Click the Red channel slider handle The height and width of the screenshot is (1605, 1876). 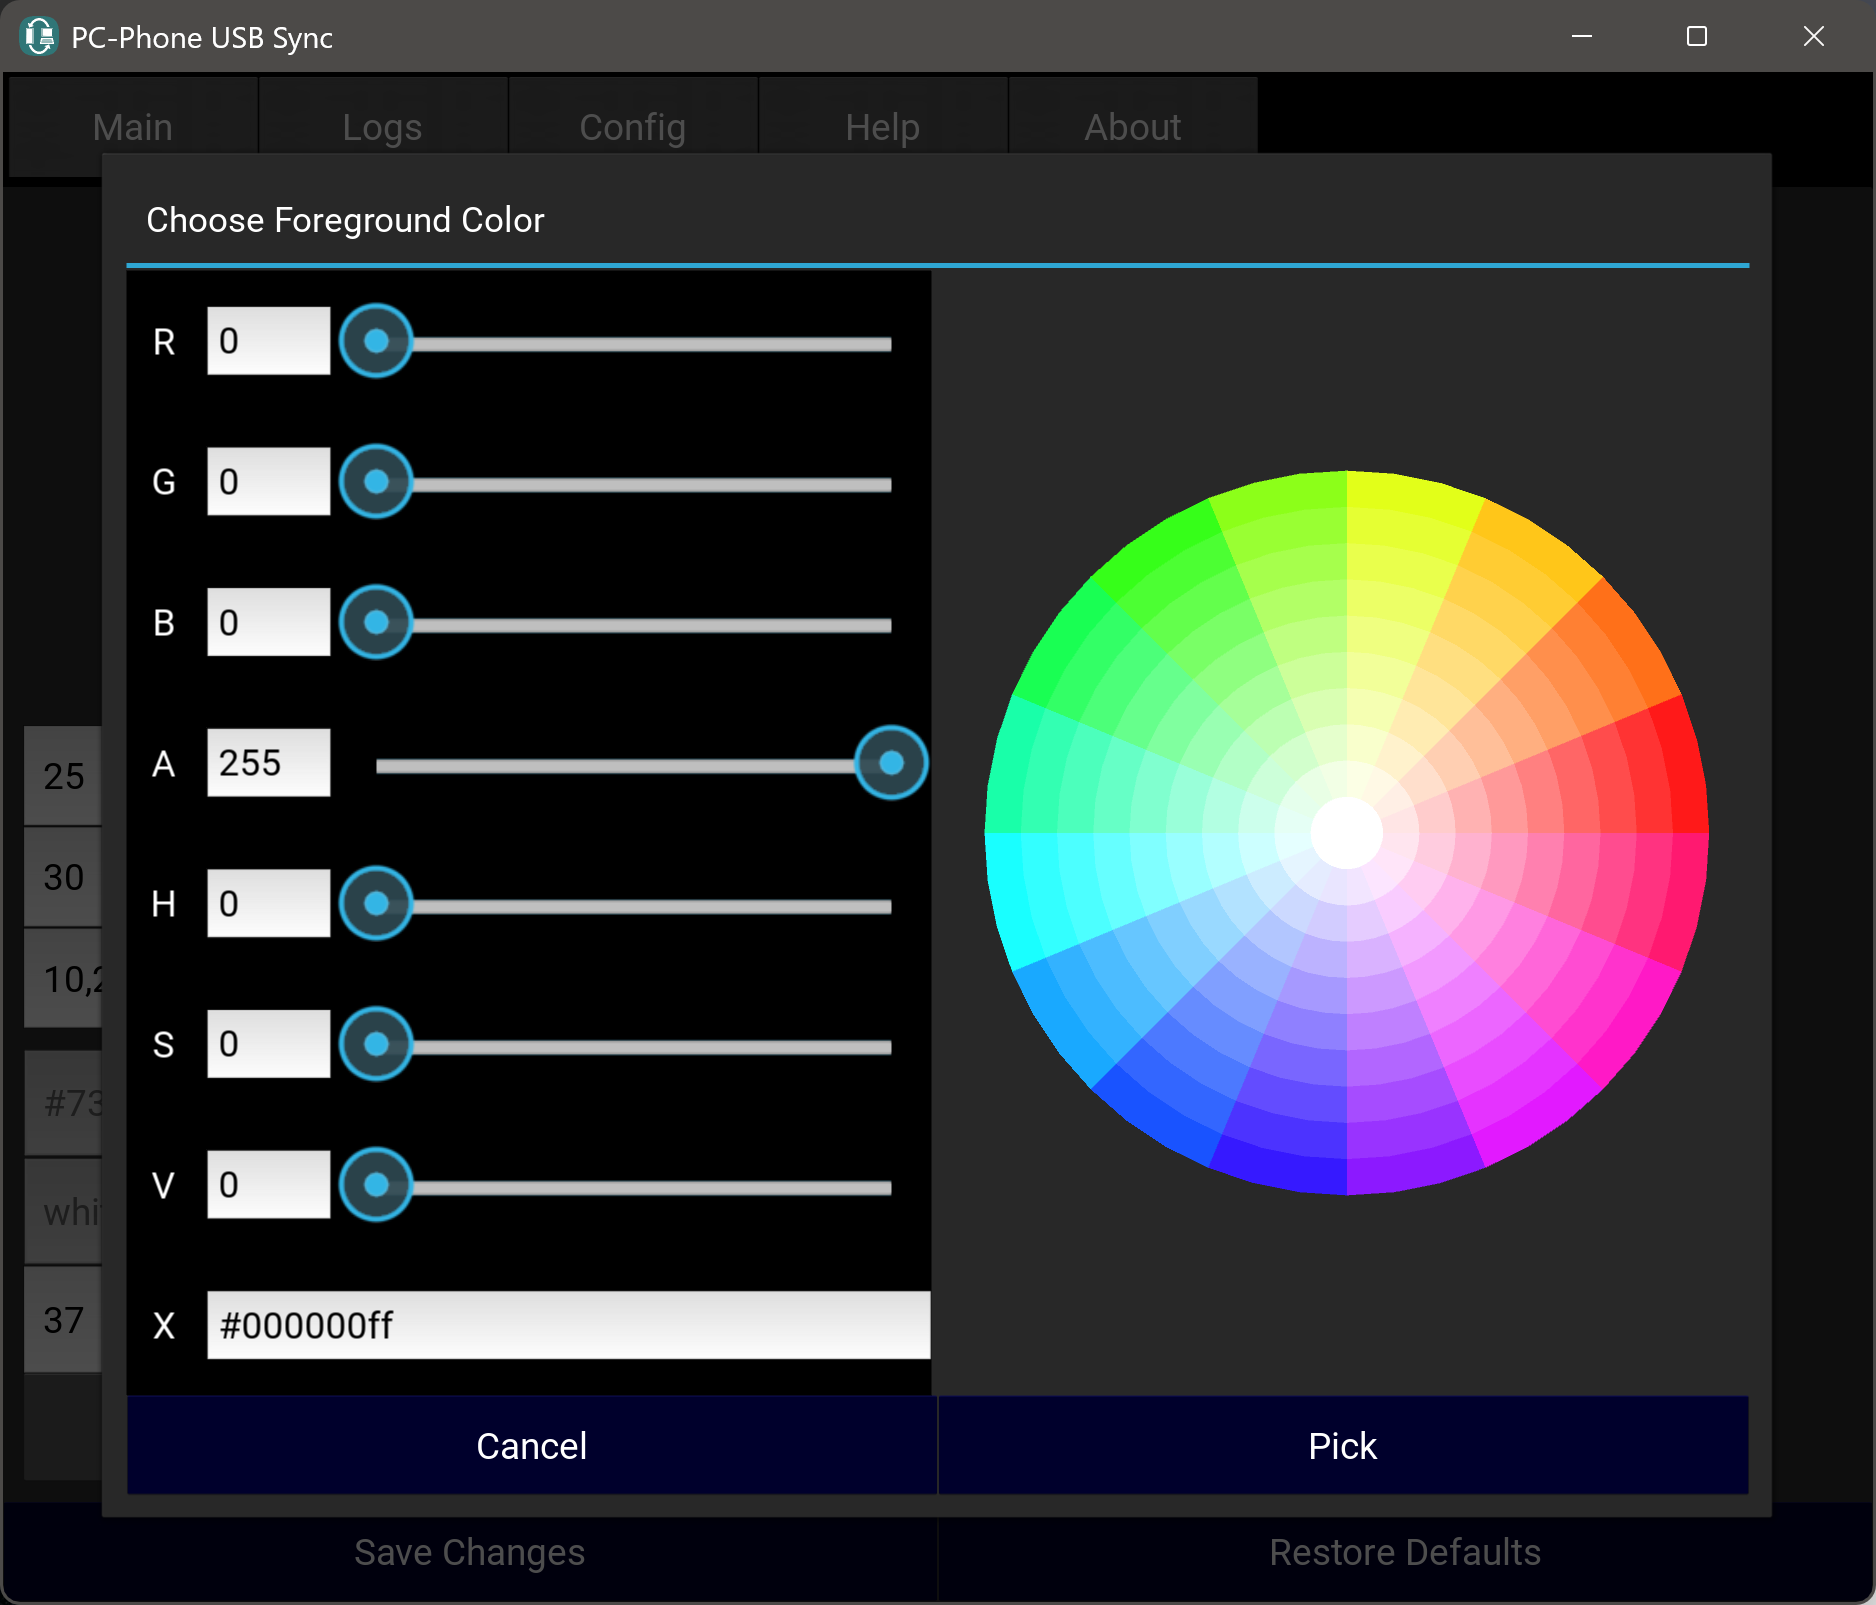point(376,342)
